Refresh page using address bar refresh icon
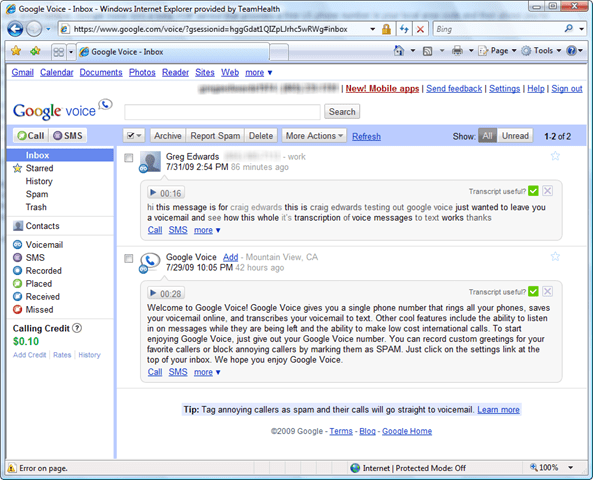Viewport: 593px width, 480px height. [404, 29]
